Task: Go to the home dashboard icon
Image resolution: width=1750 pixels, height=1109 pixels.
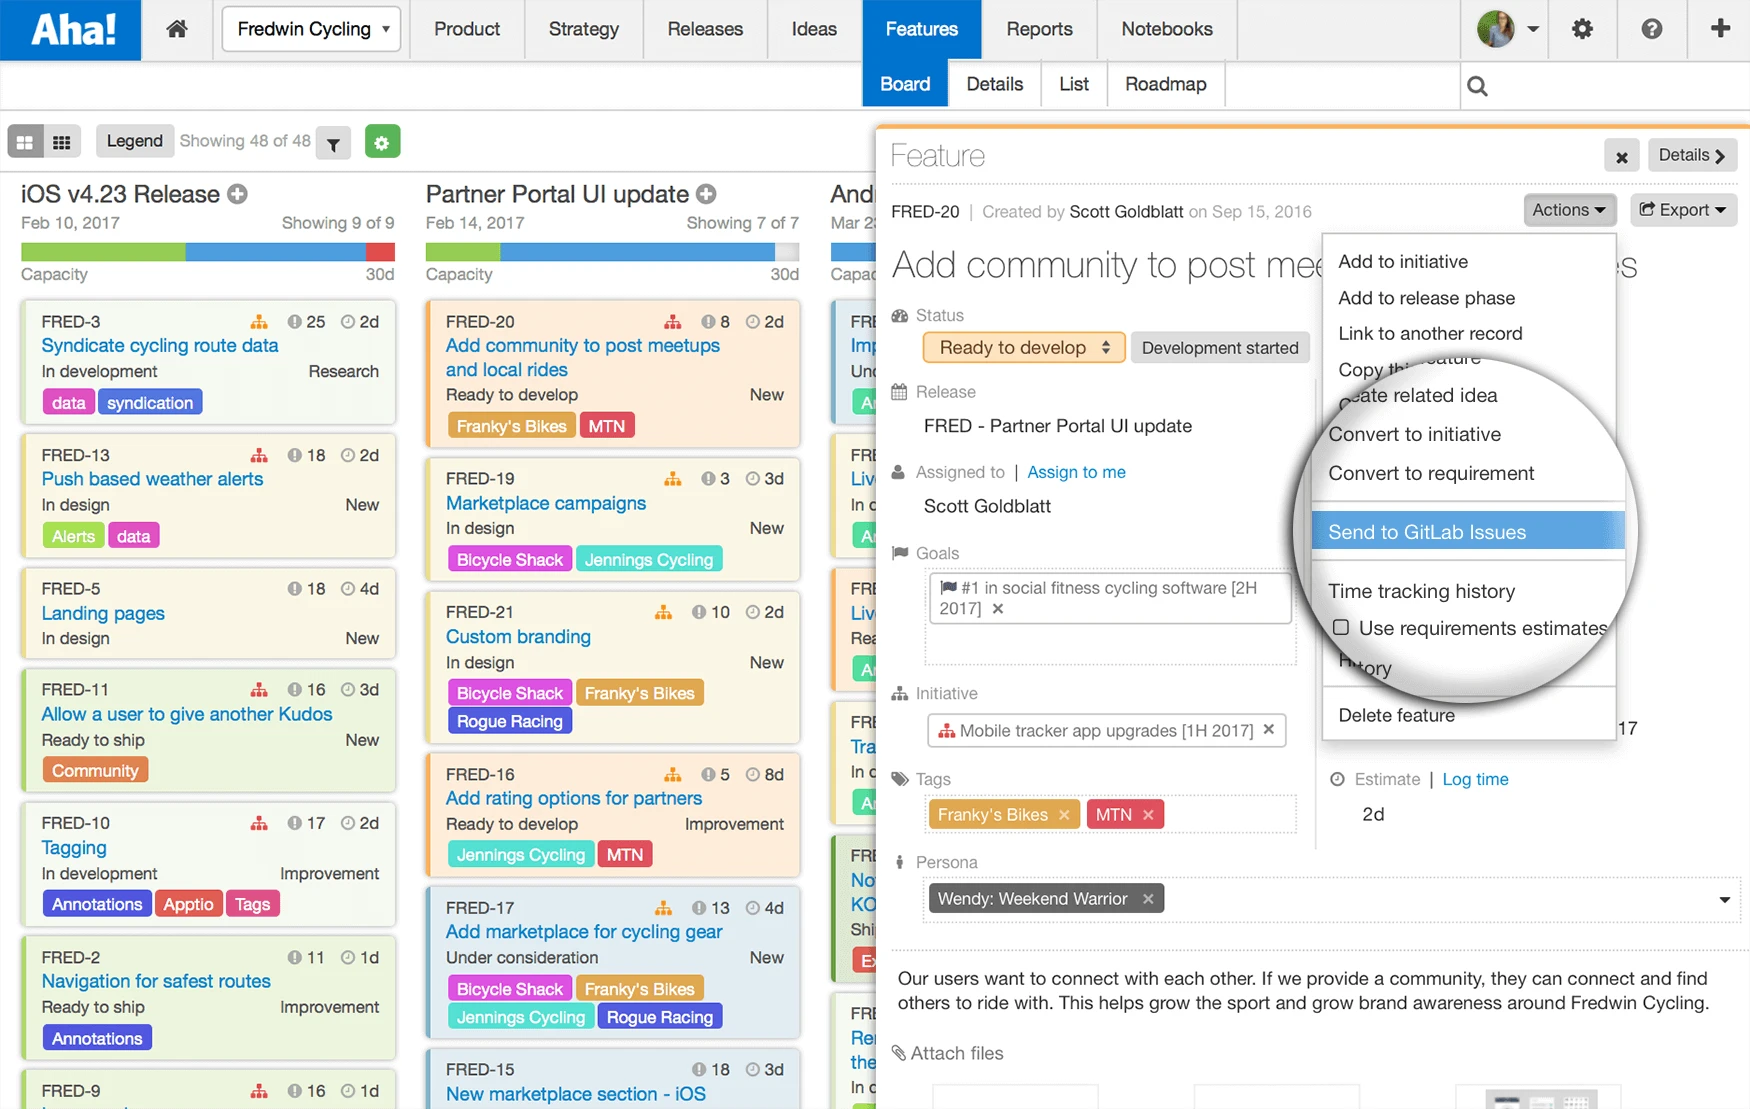Action: [177, 29]
